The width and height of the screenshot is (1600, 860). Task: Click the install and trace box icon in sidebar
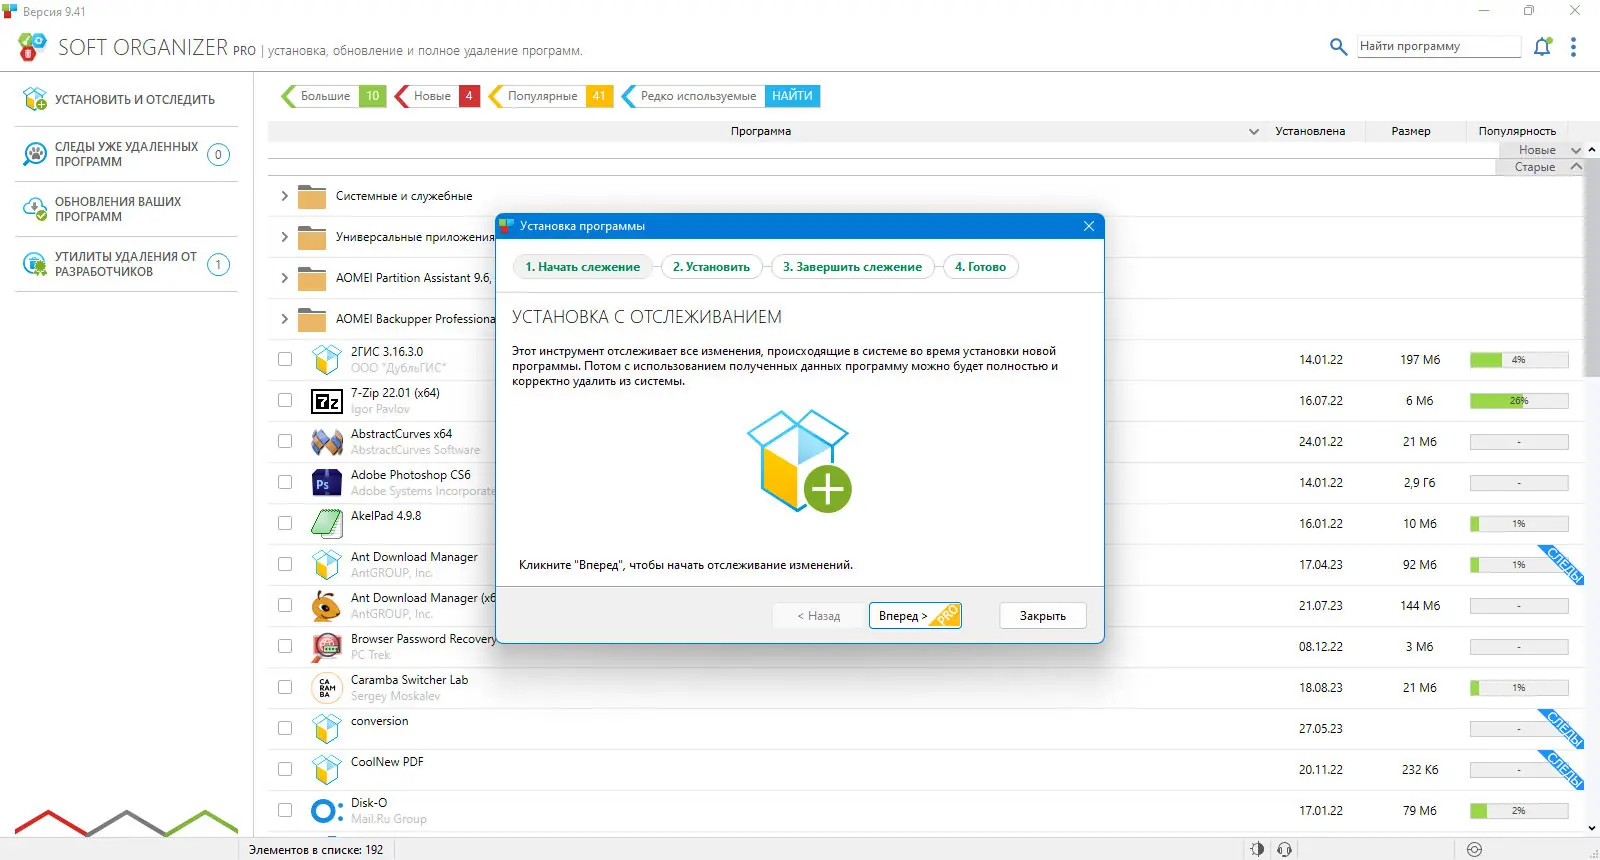pyautogui.click(x=35, y=99)
